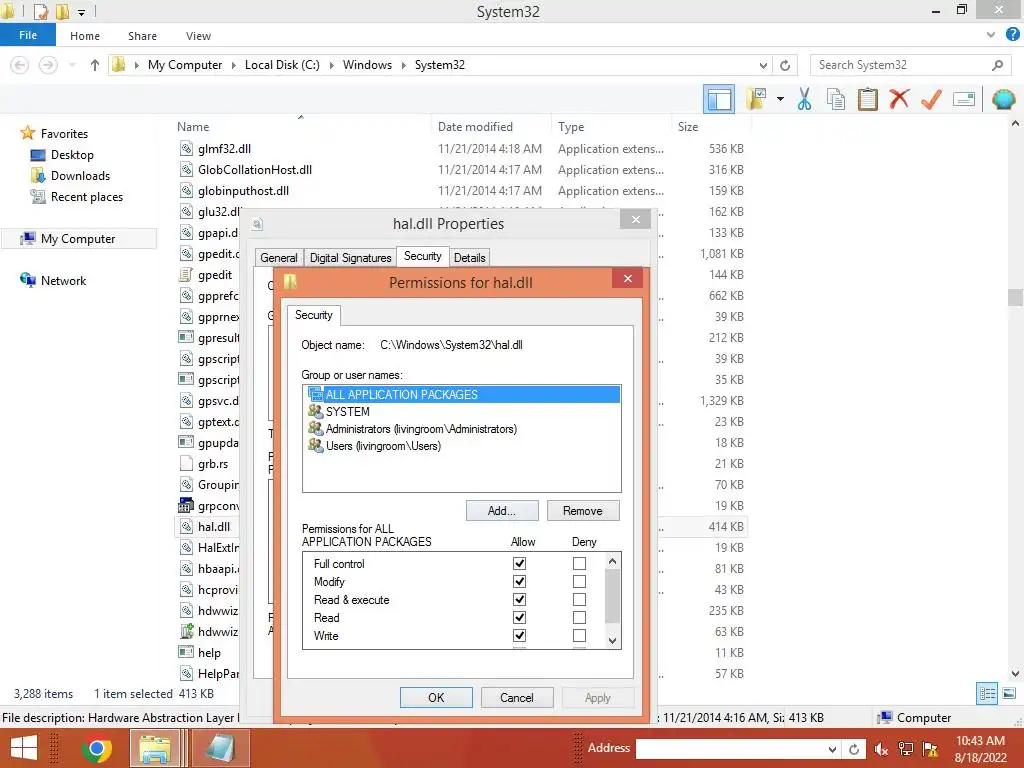Screen dimensions: 1024x768
Task: Check Deny for Read & execute
Action: (x=579, y=600)
